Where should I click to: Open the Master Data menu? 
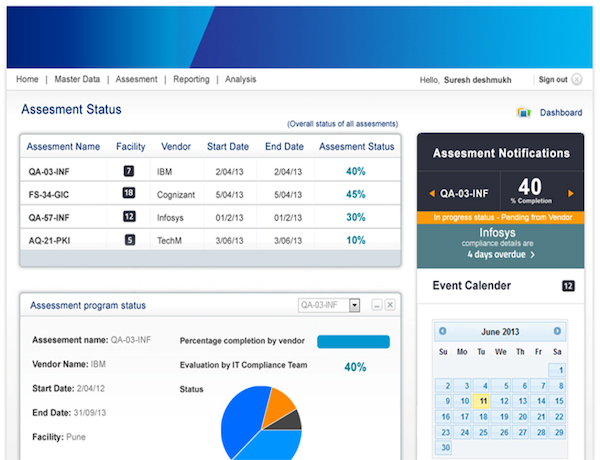pyautogui.click(x=77, y=79)
